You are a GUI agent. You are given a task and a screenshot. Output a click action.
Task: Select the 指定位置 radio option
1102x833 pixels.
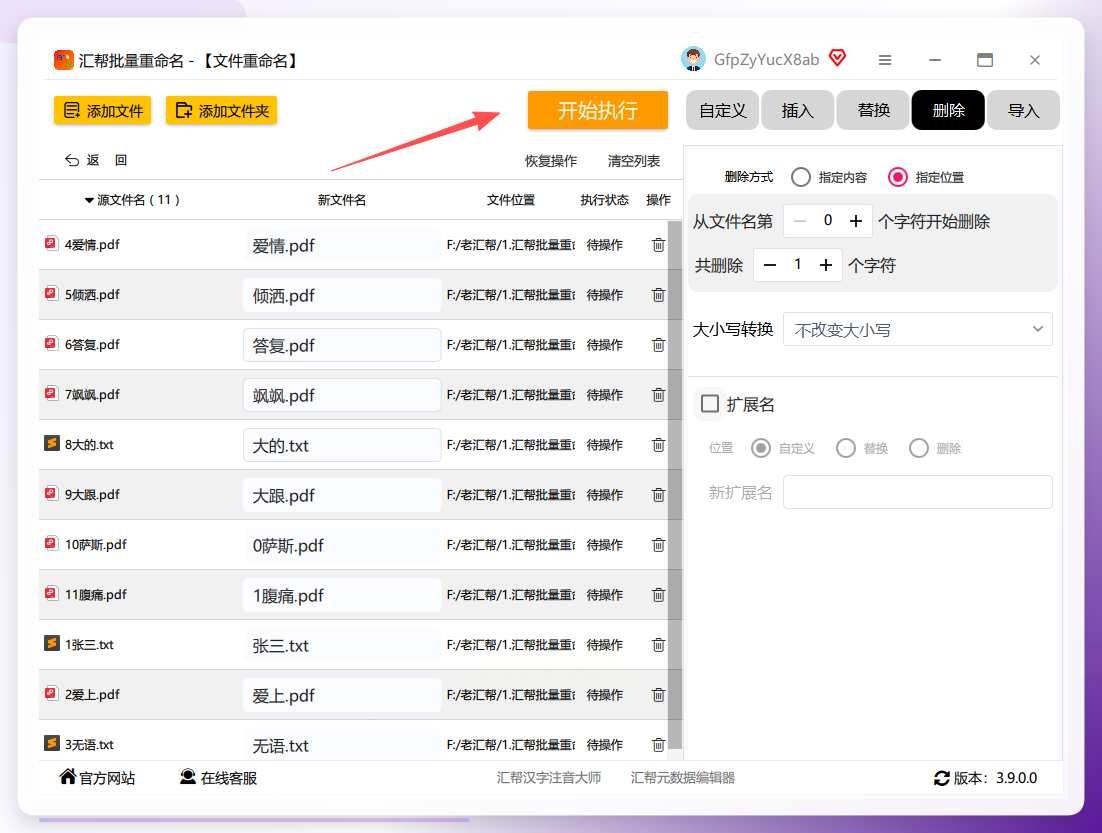[897, 177]
